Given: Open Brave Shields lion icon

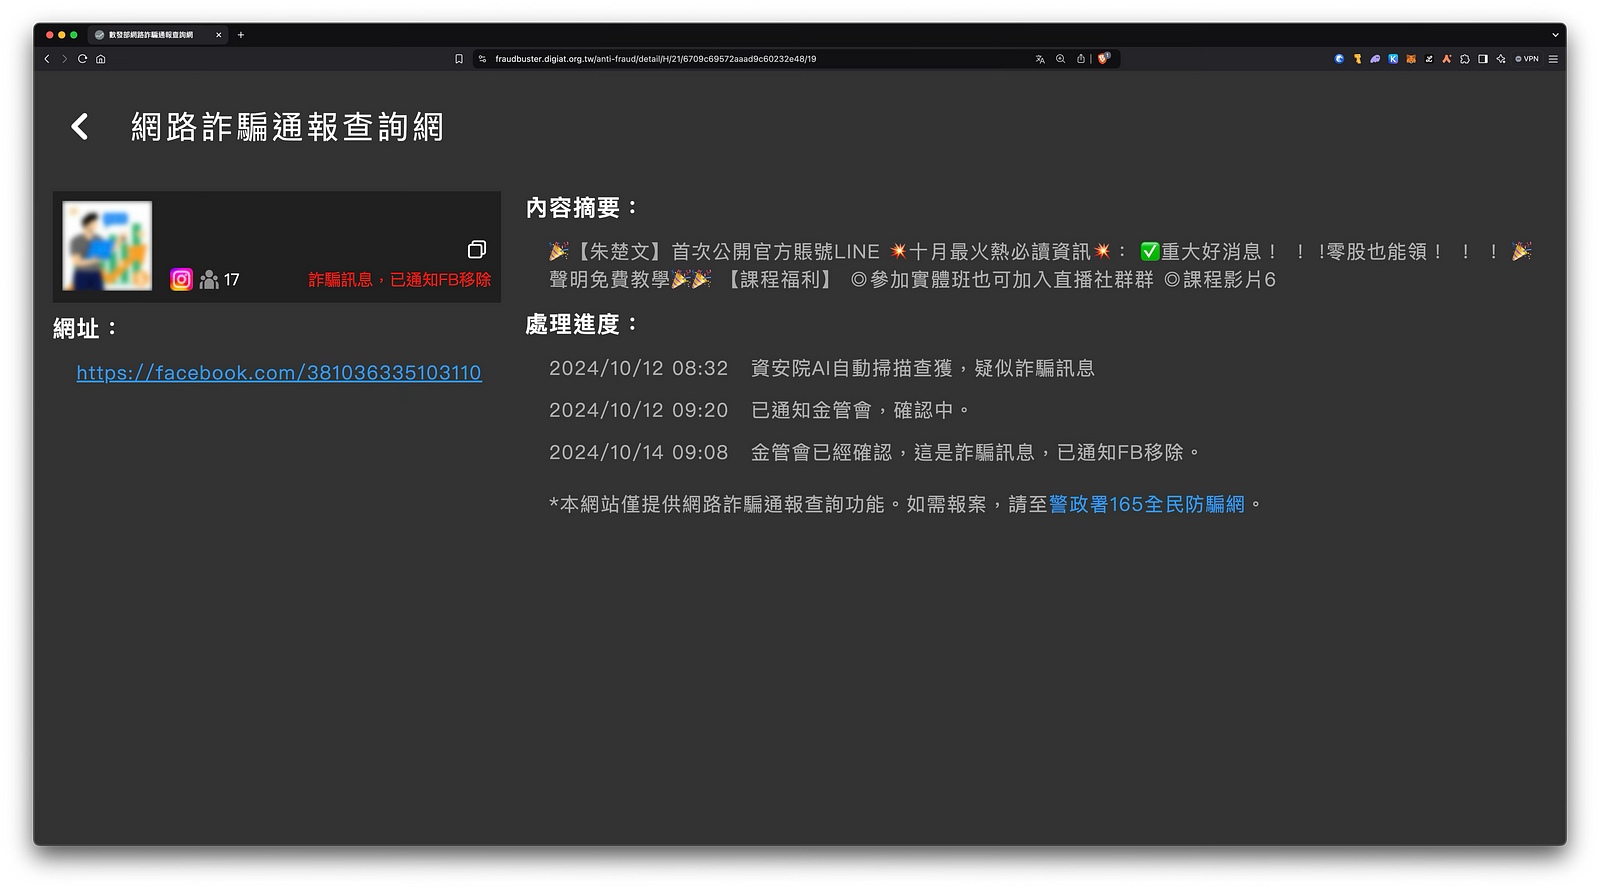Looking at the screenshot, I should tap(1104, 59).
